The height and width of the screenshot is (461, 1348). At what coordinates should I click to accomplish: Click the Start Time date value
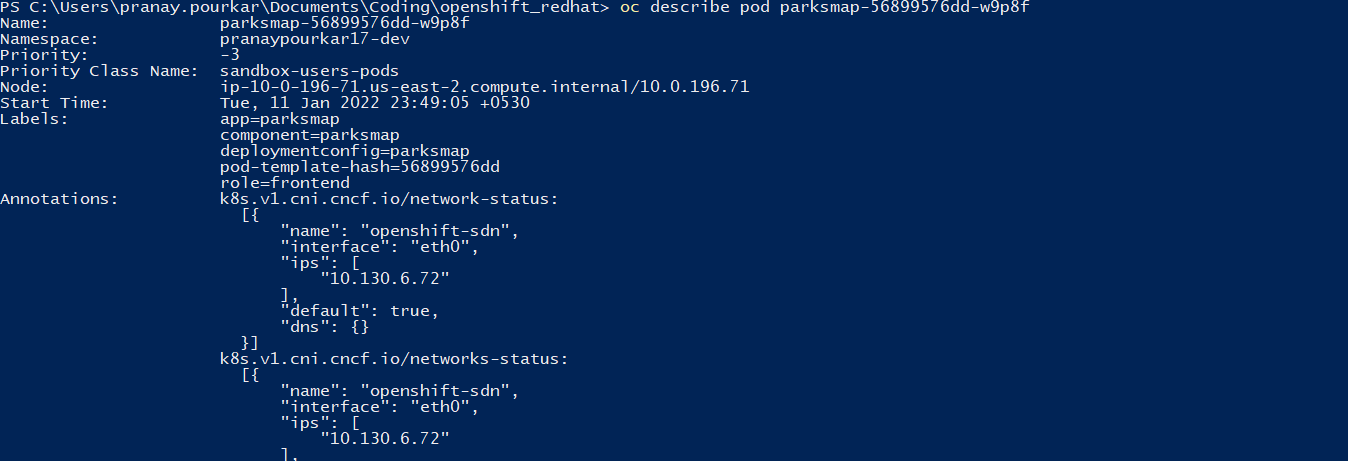point(374,103)
